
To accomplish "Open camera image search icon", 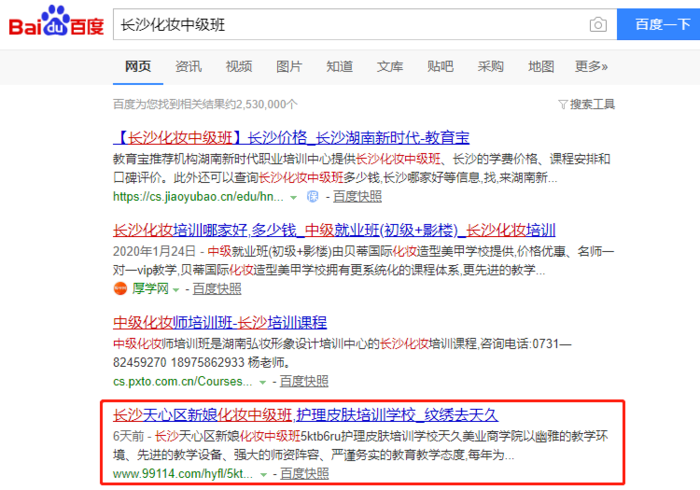I will 598,25.
